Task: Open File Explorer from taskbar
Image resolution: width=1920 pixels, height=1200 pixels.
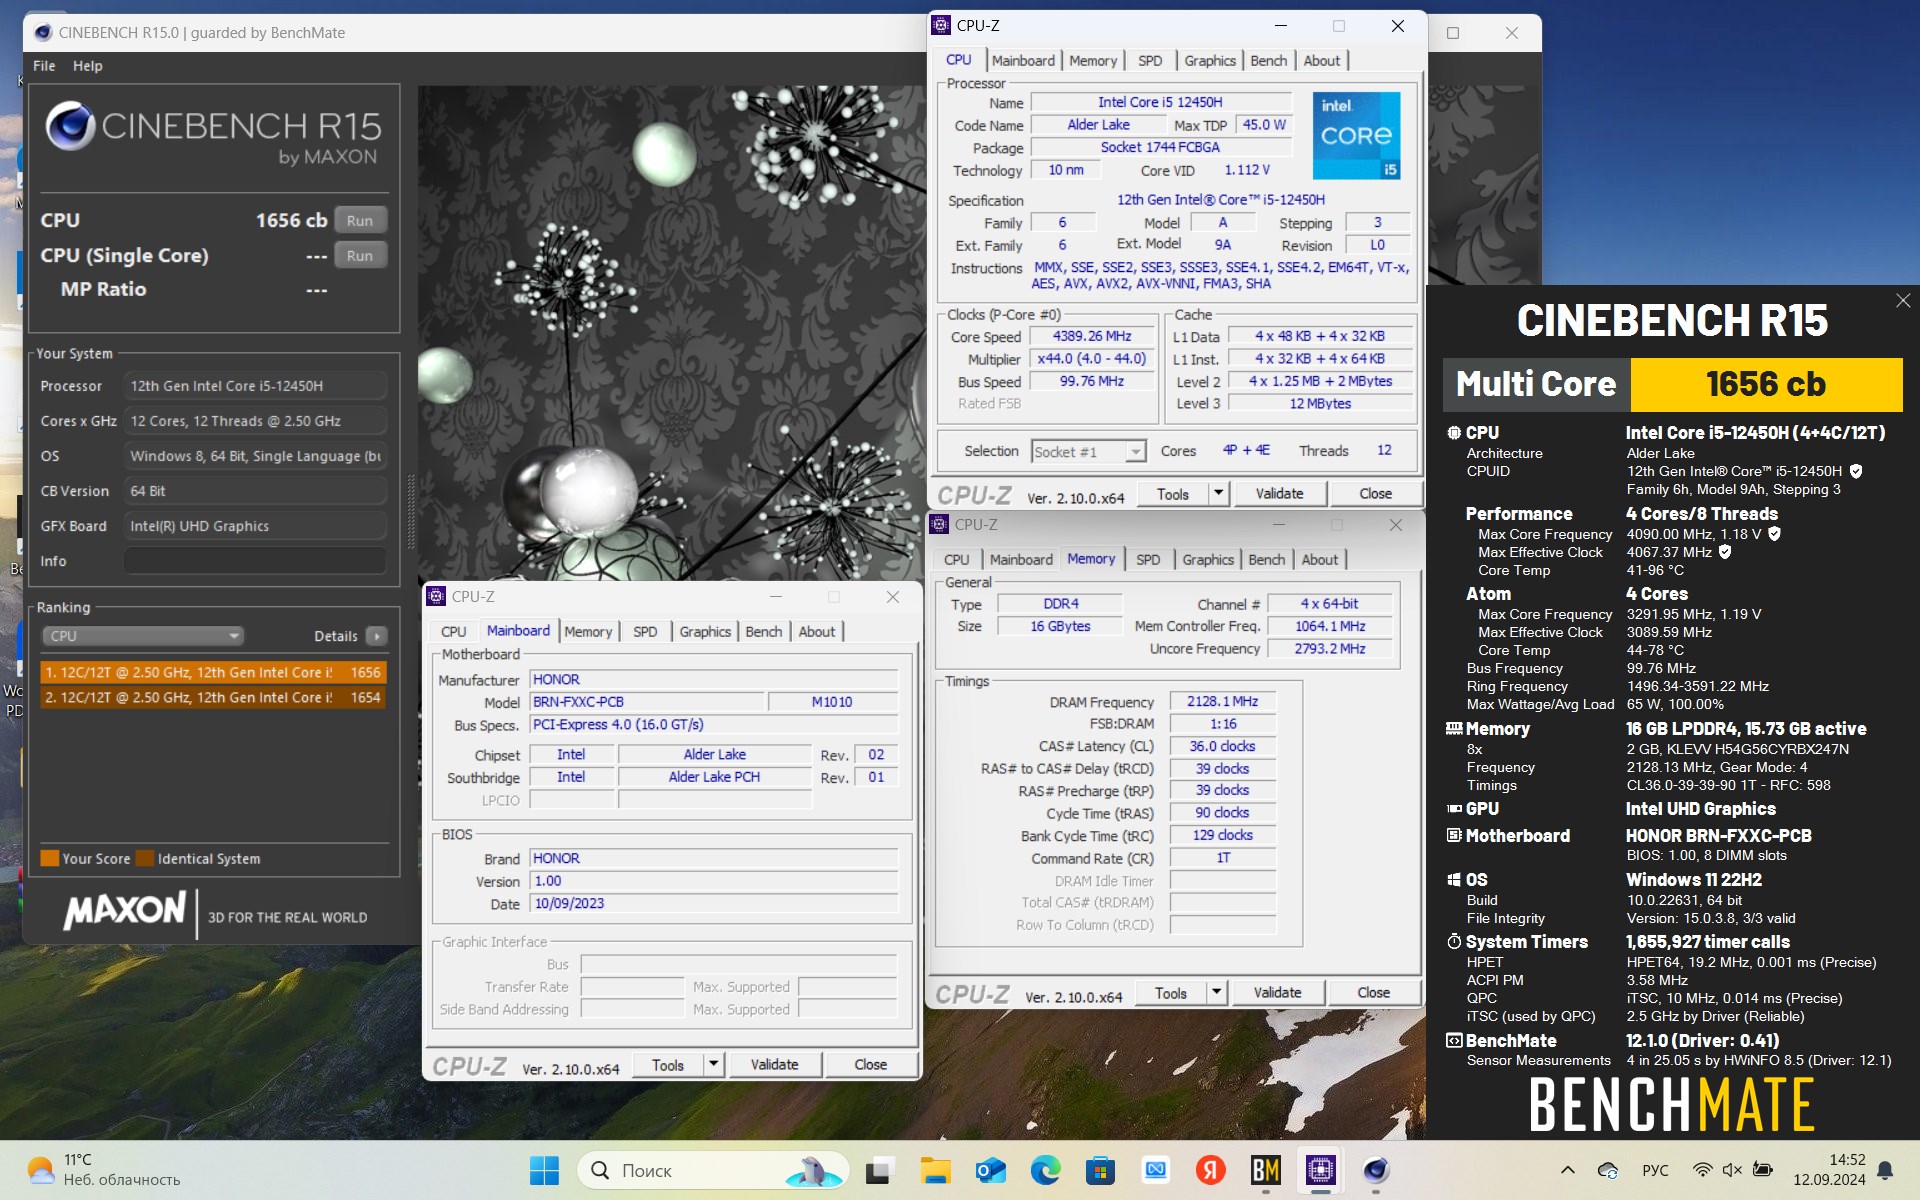Action: tap(935, 1170)
